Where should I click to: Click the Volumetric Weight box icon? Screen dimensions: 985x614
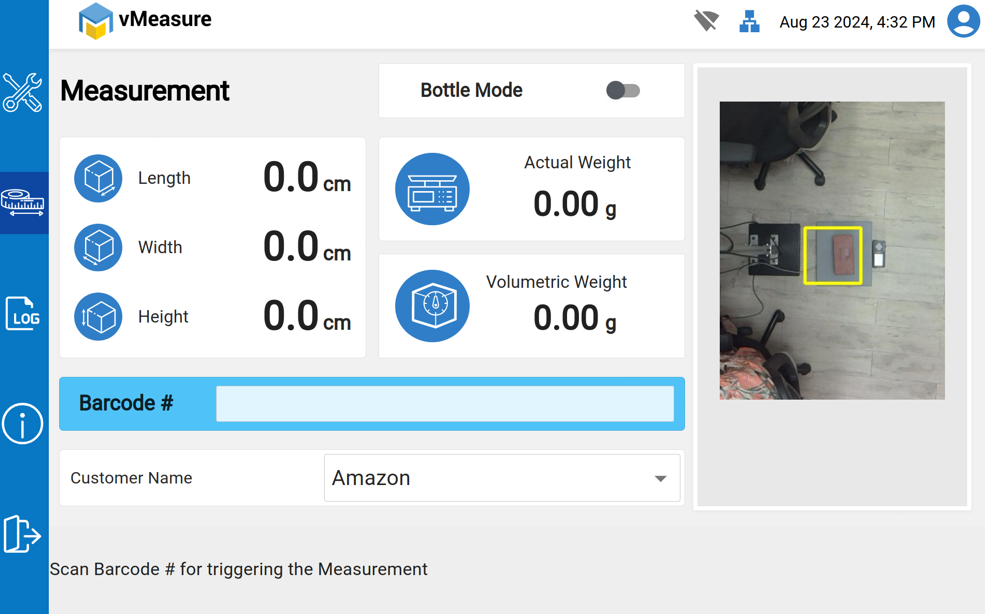click(432, 306)
